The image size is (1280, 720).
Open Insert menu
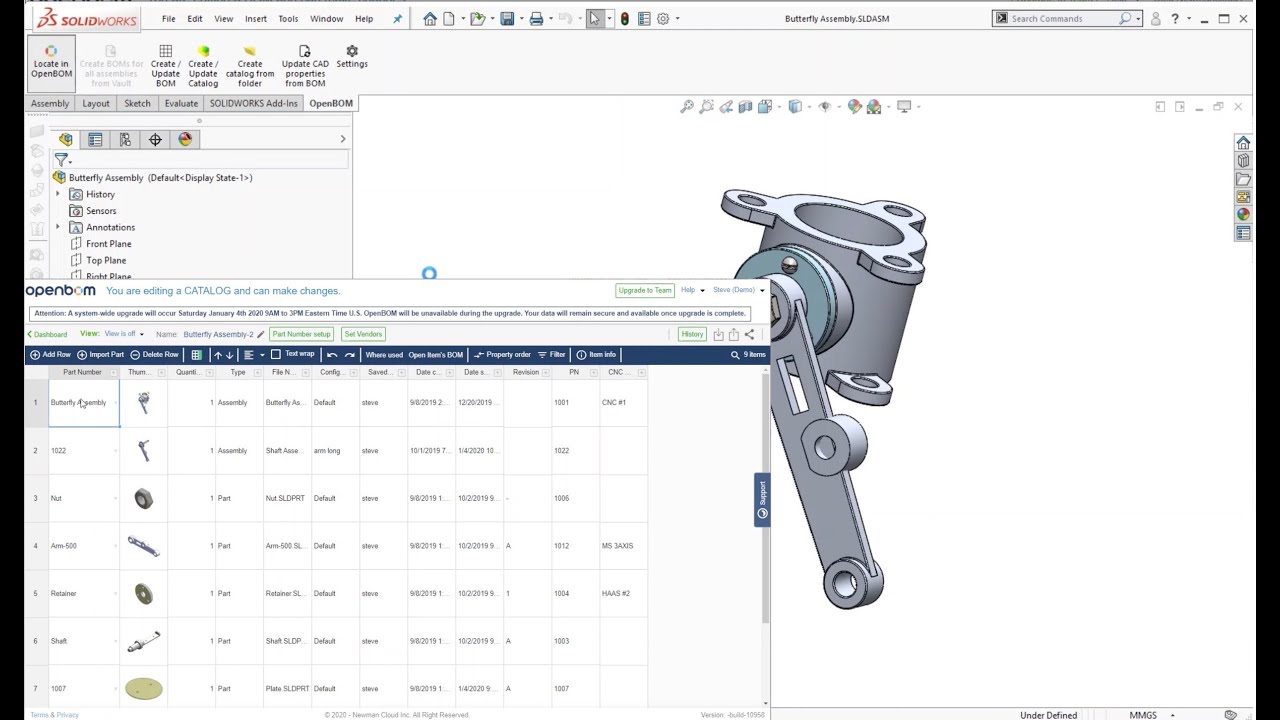(256, 18)
